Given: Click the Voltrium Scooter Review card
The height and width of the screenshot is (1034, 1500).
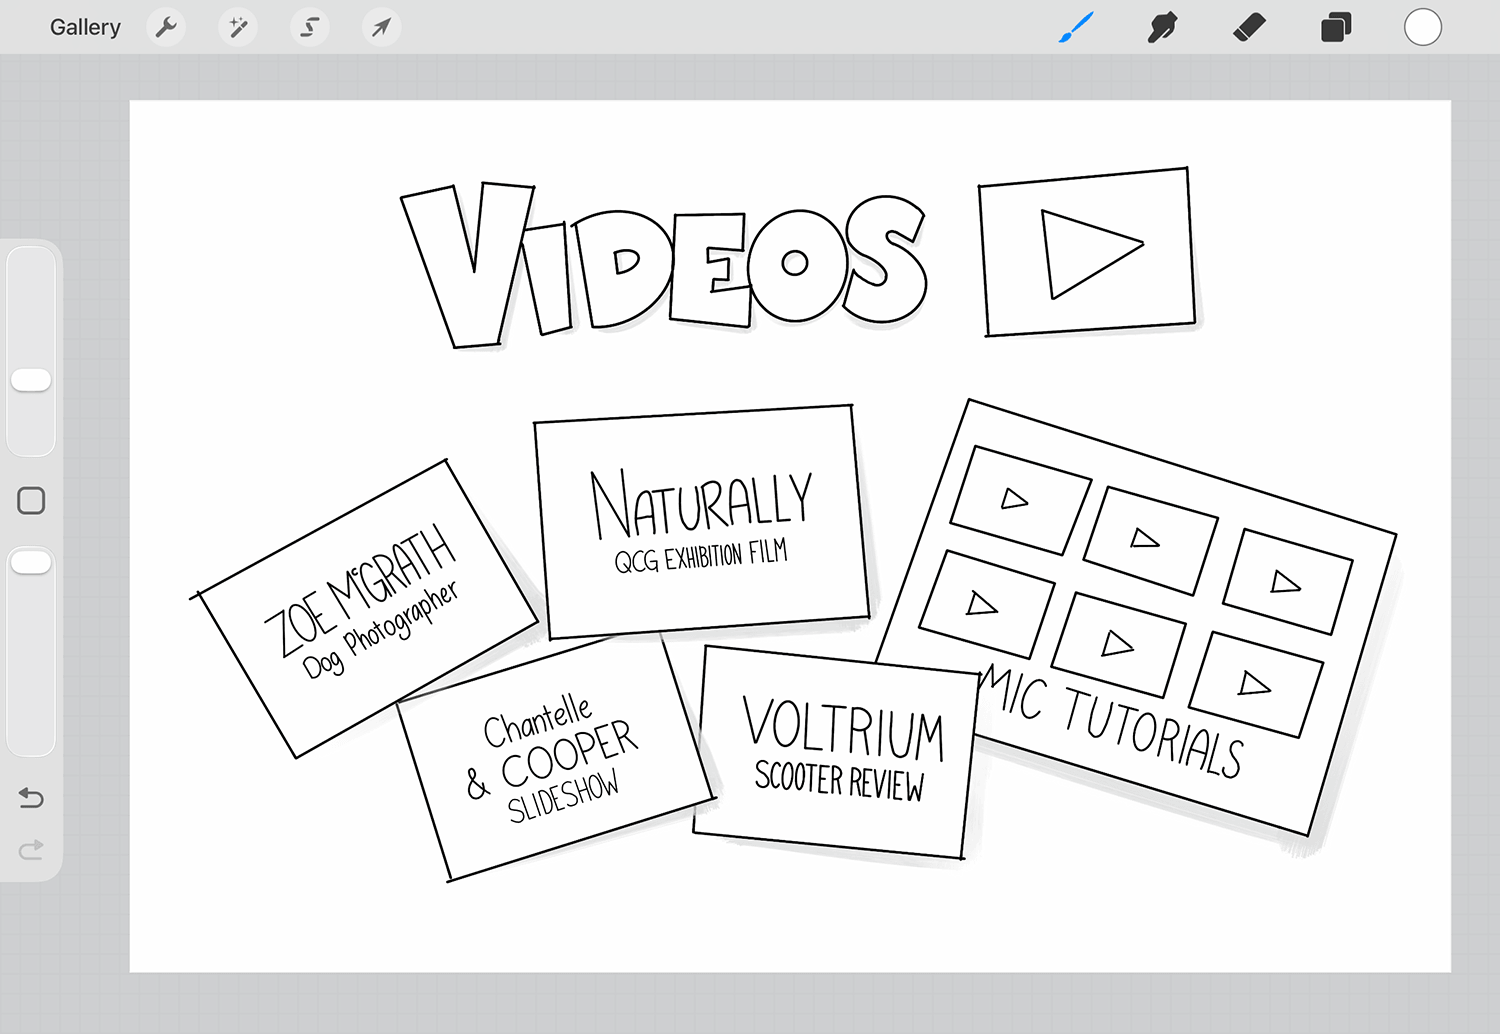Looking at the screenshot, I should [840, 752].
